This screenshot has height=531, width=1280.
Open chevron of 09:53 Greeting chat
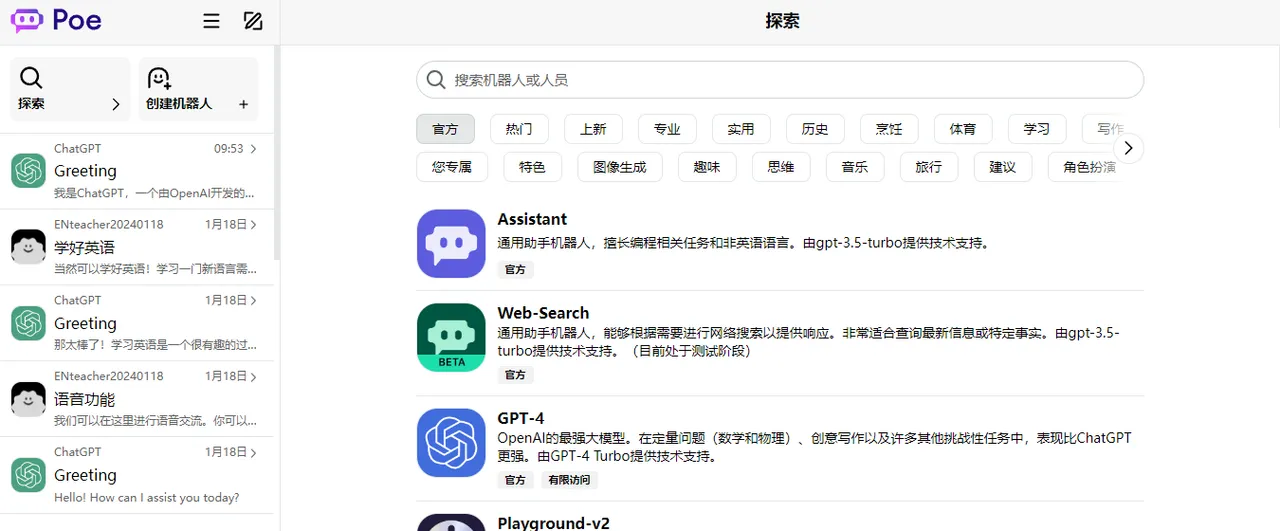point(254,149)
